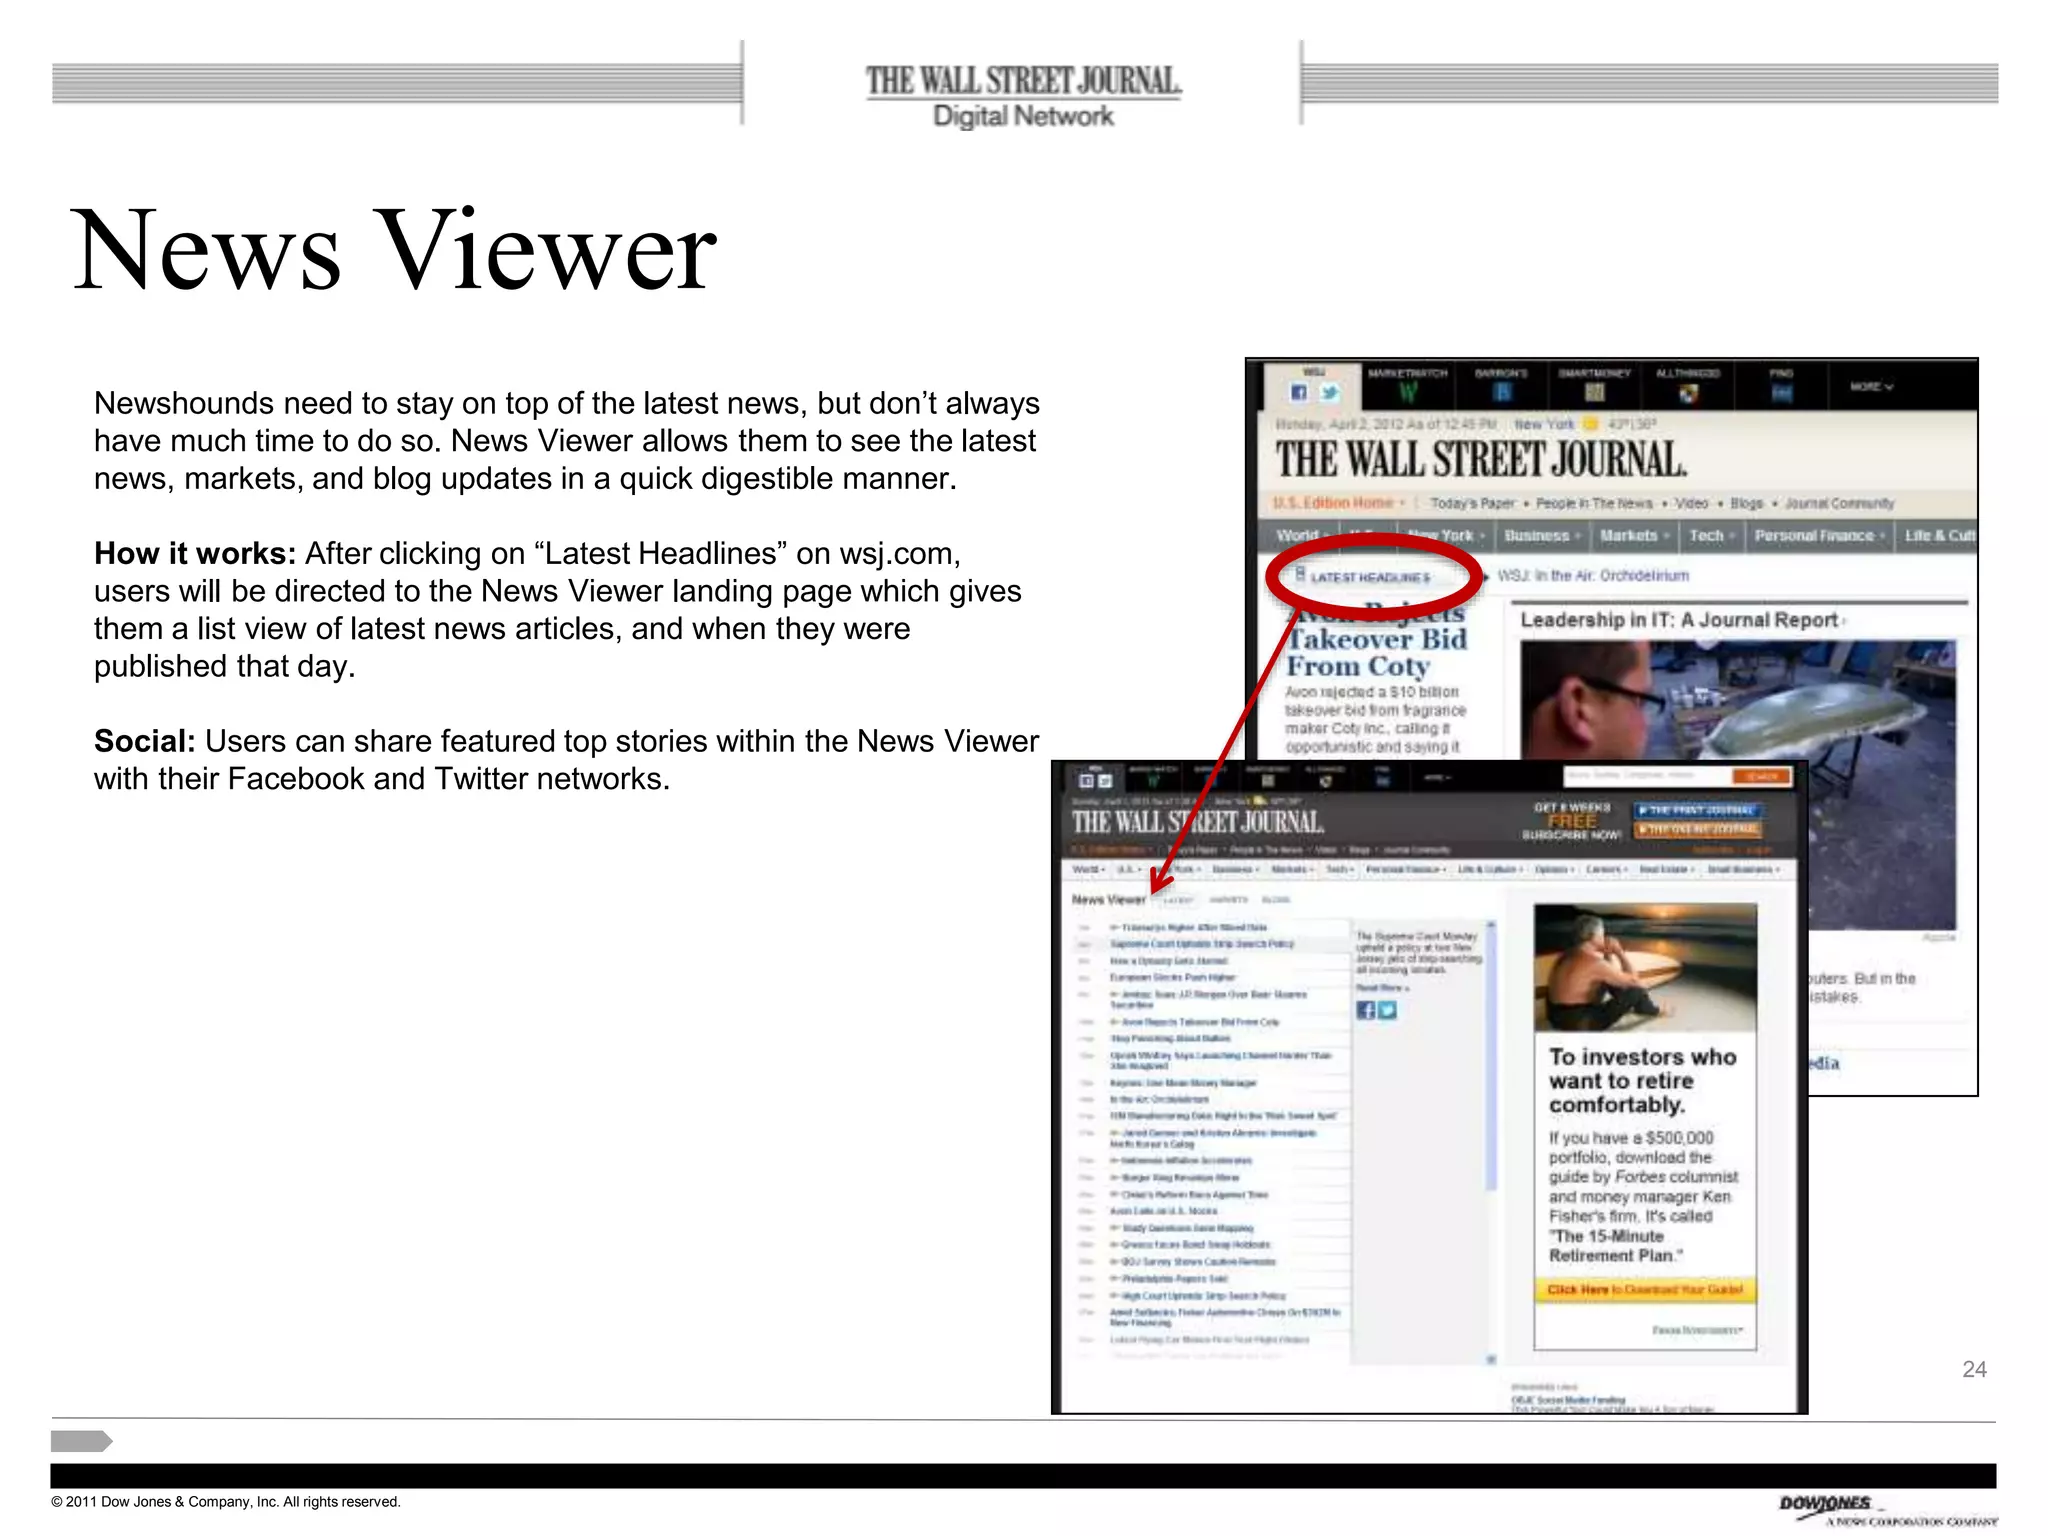Open SmartMoney icon in News Viewer page header

(x=1268, y=781)
